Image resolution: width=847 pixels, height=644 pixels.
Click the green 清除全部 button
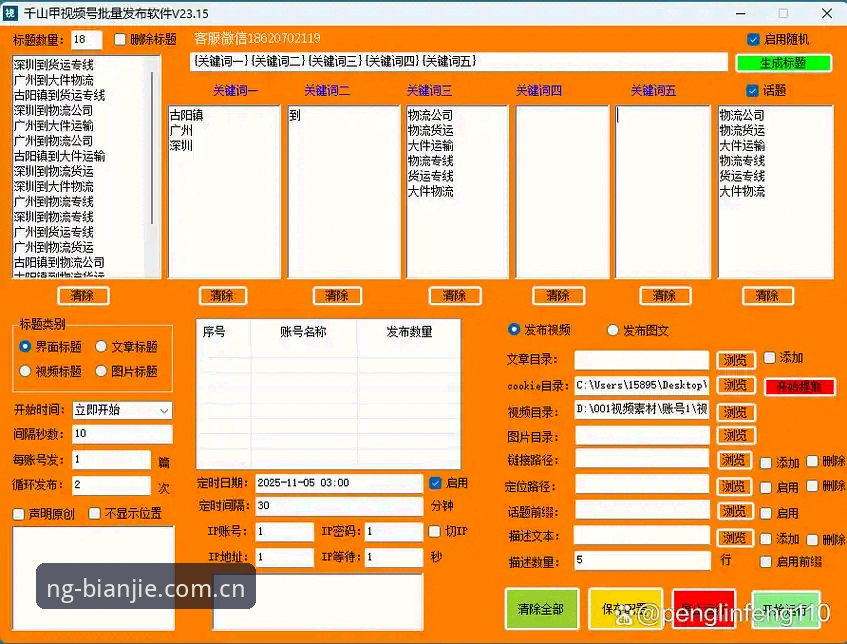pyautogui.click(x=542, y=609)
